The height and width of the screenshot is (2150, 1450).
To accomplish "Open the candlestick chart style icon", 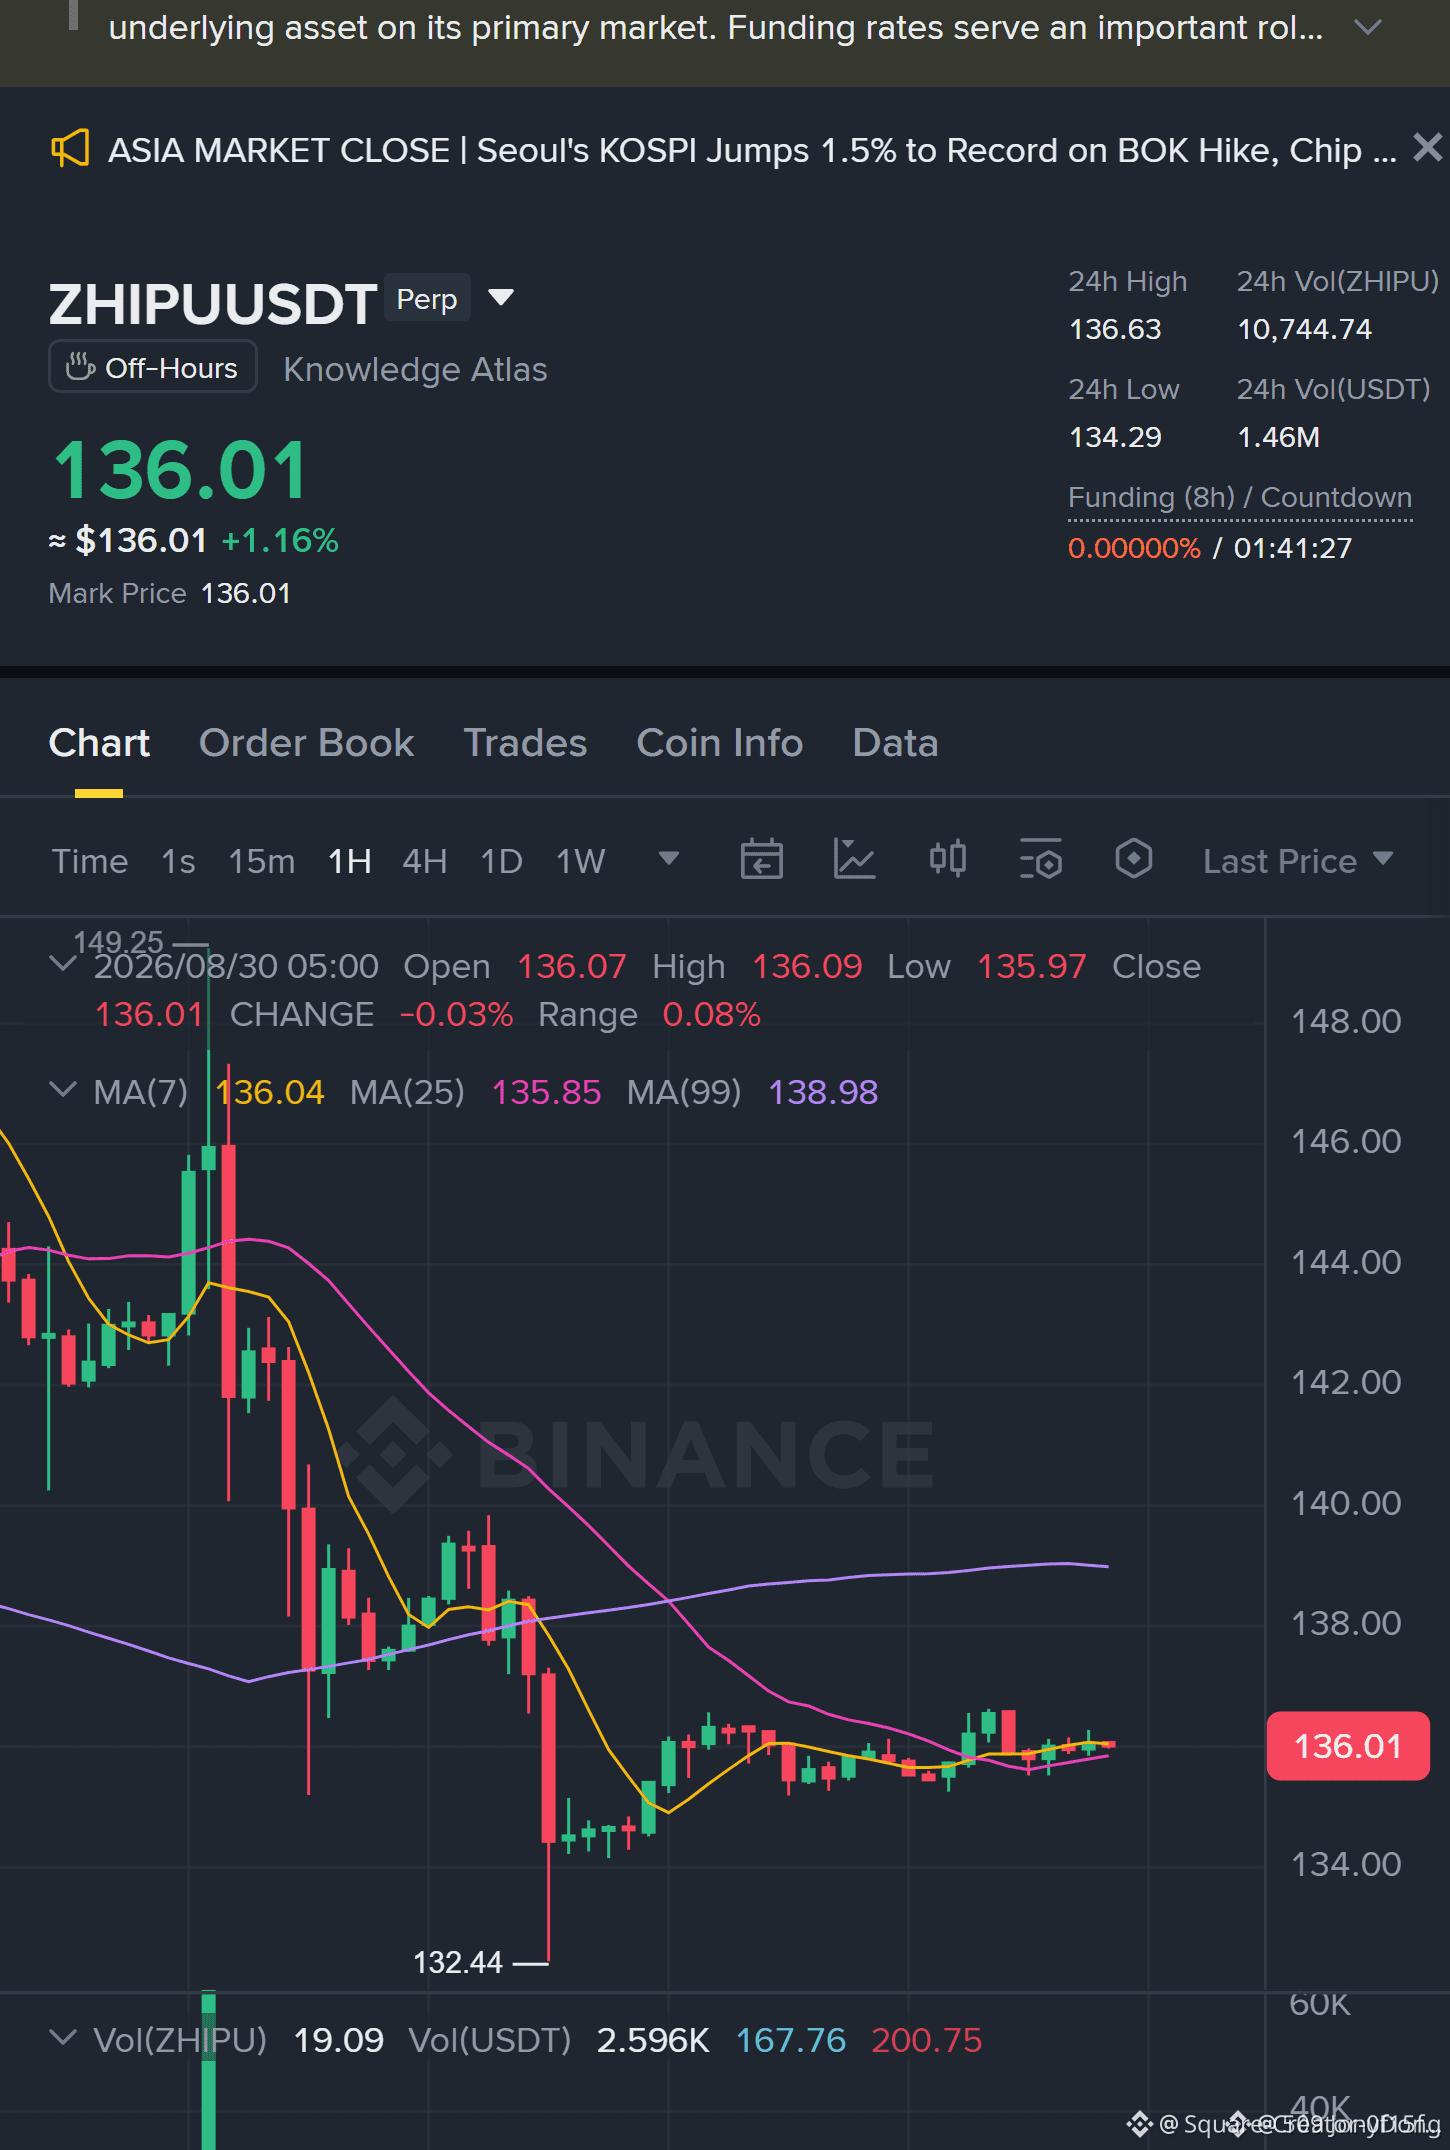I will [948, 859].
